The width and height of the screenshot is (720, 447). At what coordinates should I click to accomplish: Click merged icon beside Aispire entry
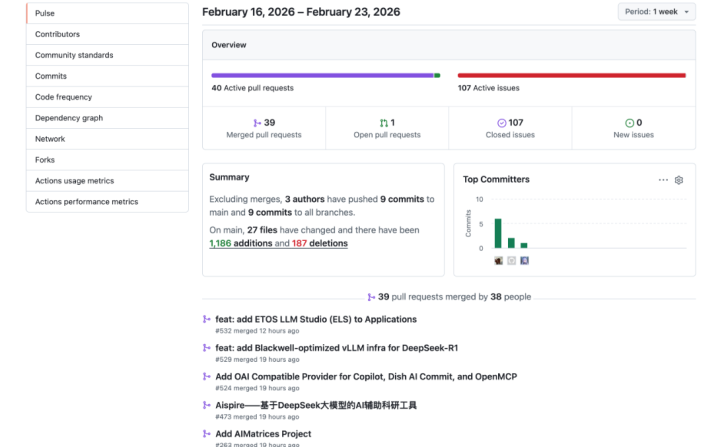click(207, 406)
